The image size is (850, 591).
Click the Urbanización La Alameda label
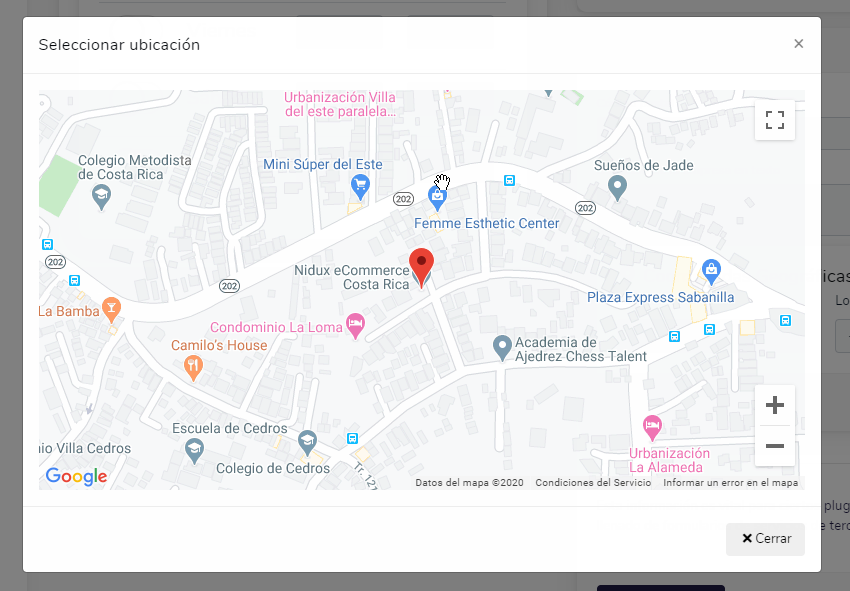[x=669, y=460]
